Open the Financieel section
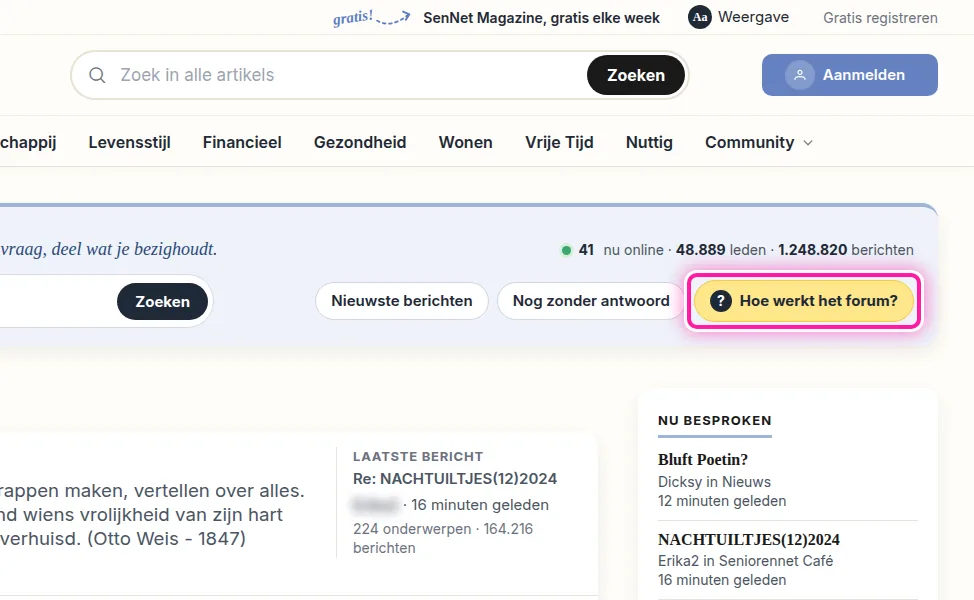Viewport: 974px width, 600px height. pyautogui.click(x=242, y=142)
